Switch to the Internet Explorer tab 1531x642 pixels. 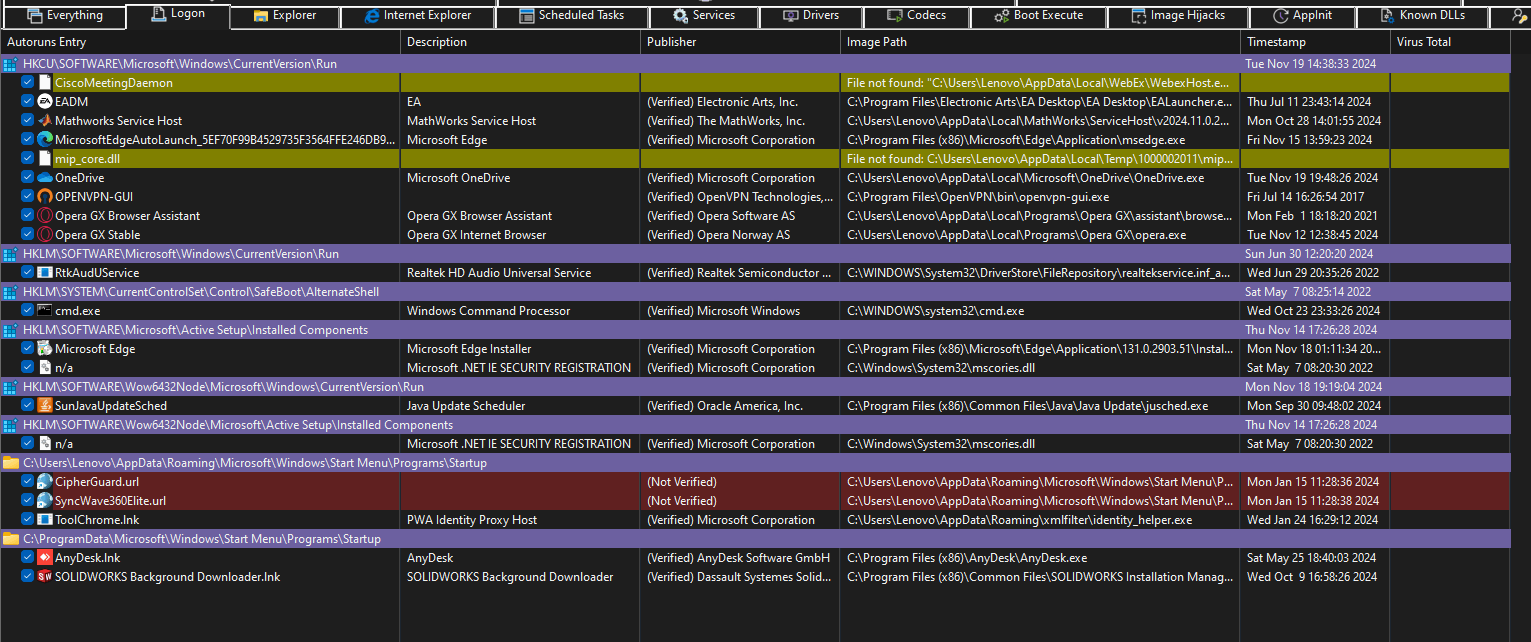click(418, 16)
